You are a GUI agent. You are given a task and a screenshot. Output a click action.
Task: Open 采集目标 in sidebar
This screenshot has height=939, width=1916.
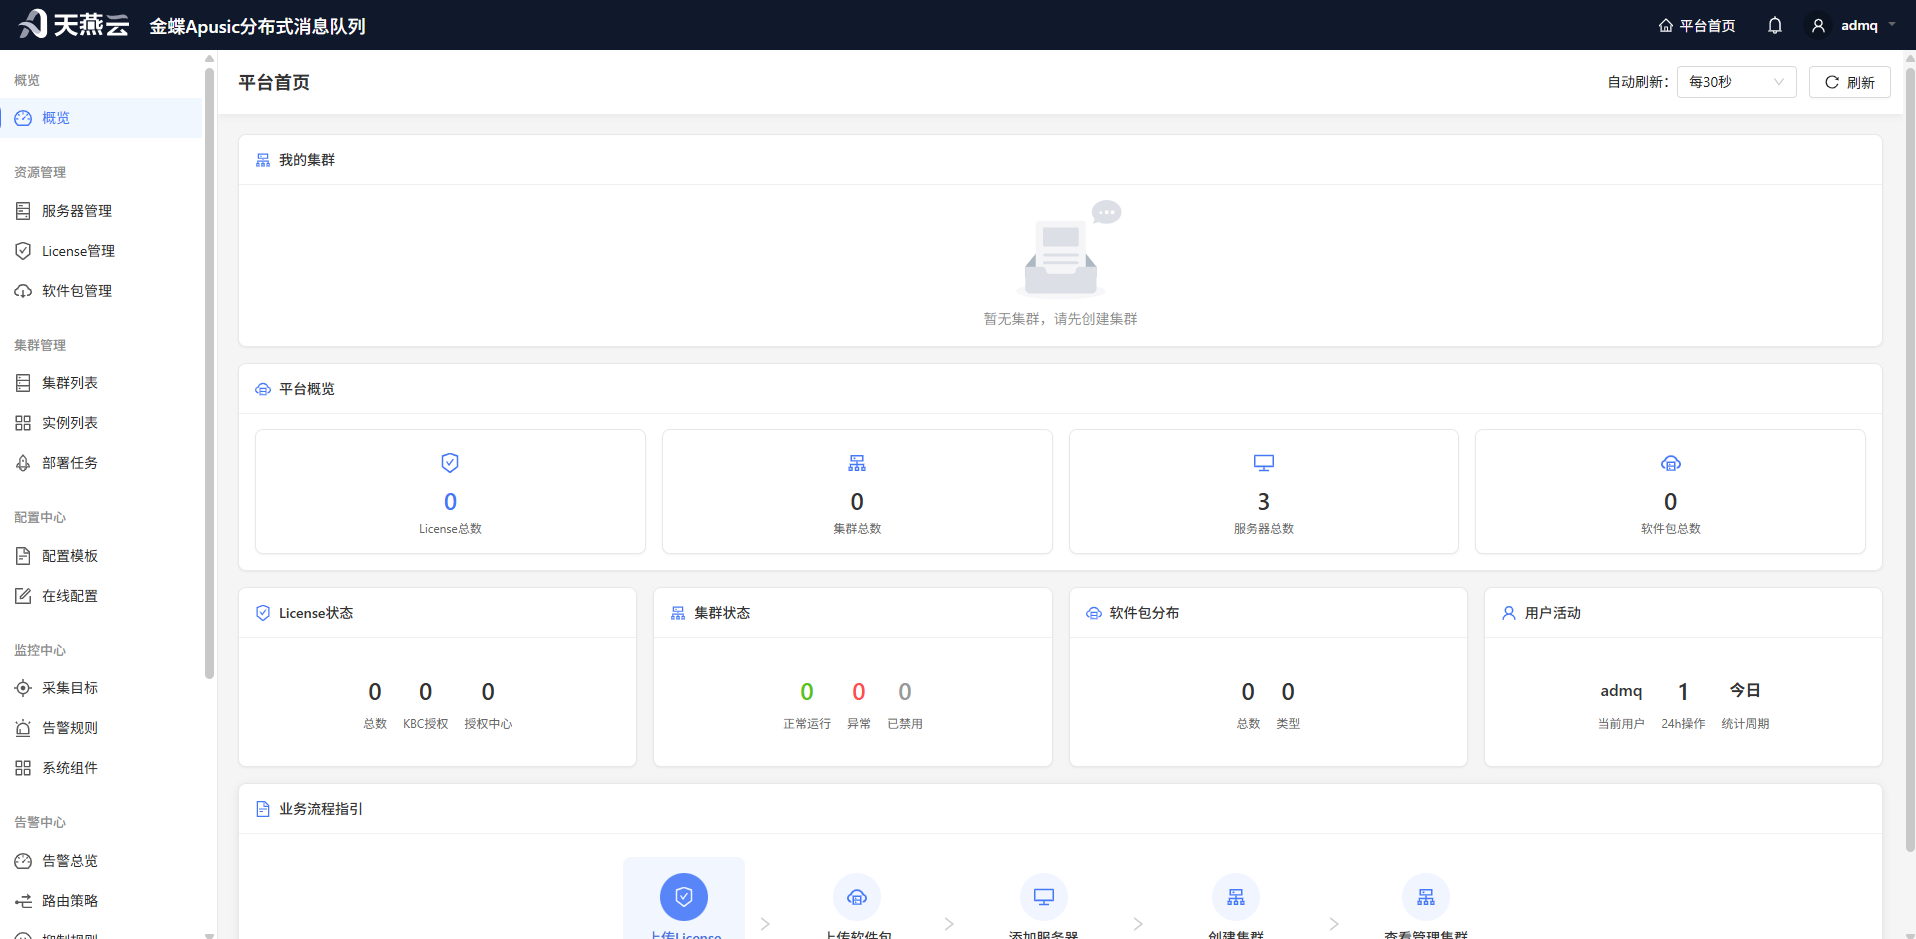[x=101, y=688]
